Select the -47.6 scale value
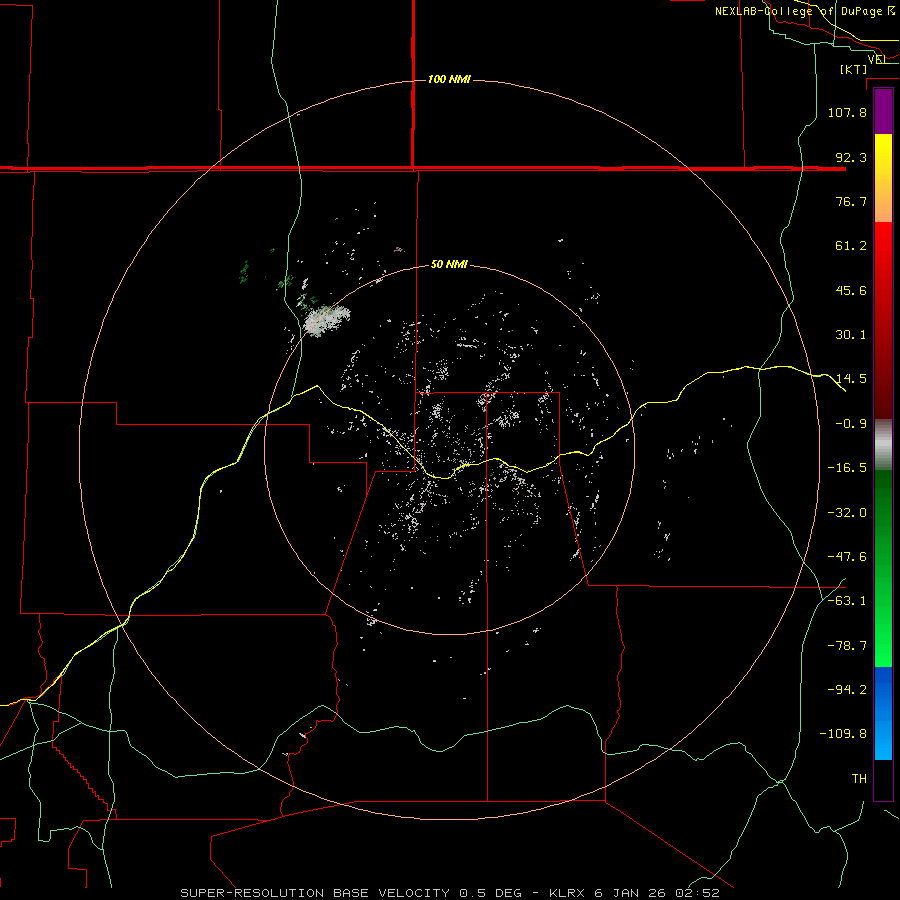Image resolution: width=900 pixels, height=900 pixels. [x=847, y=557]
